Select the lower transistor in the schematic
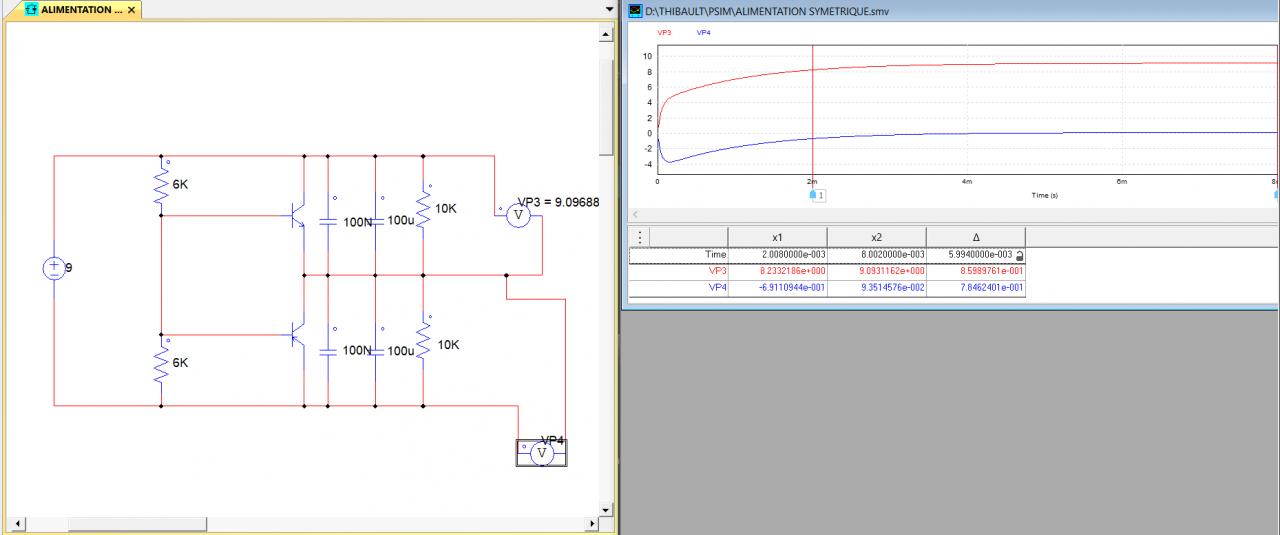This screenshot has height=535, width=1280. pos(296,334)
